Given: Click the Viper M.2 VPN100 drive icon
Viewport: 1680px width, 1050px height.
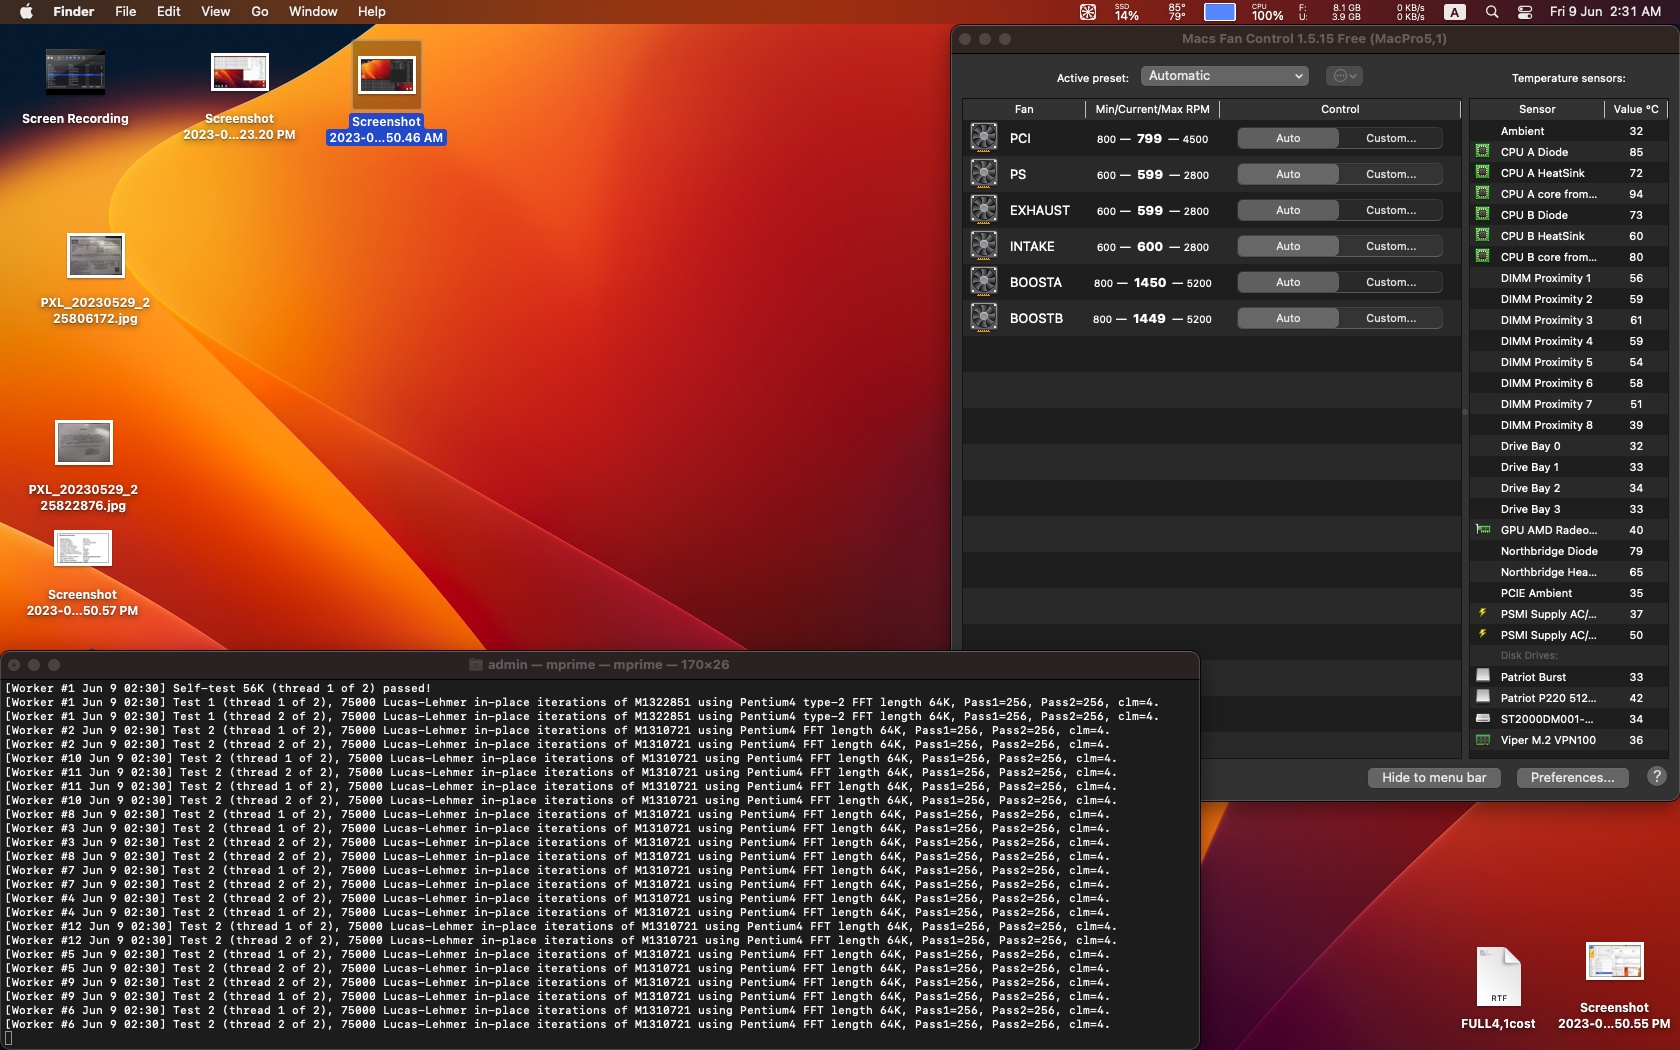Looking at the screenshot, I should pos(1483,740).
